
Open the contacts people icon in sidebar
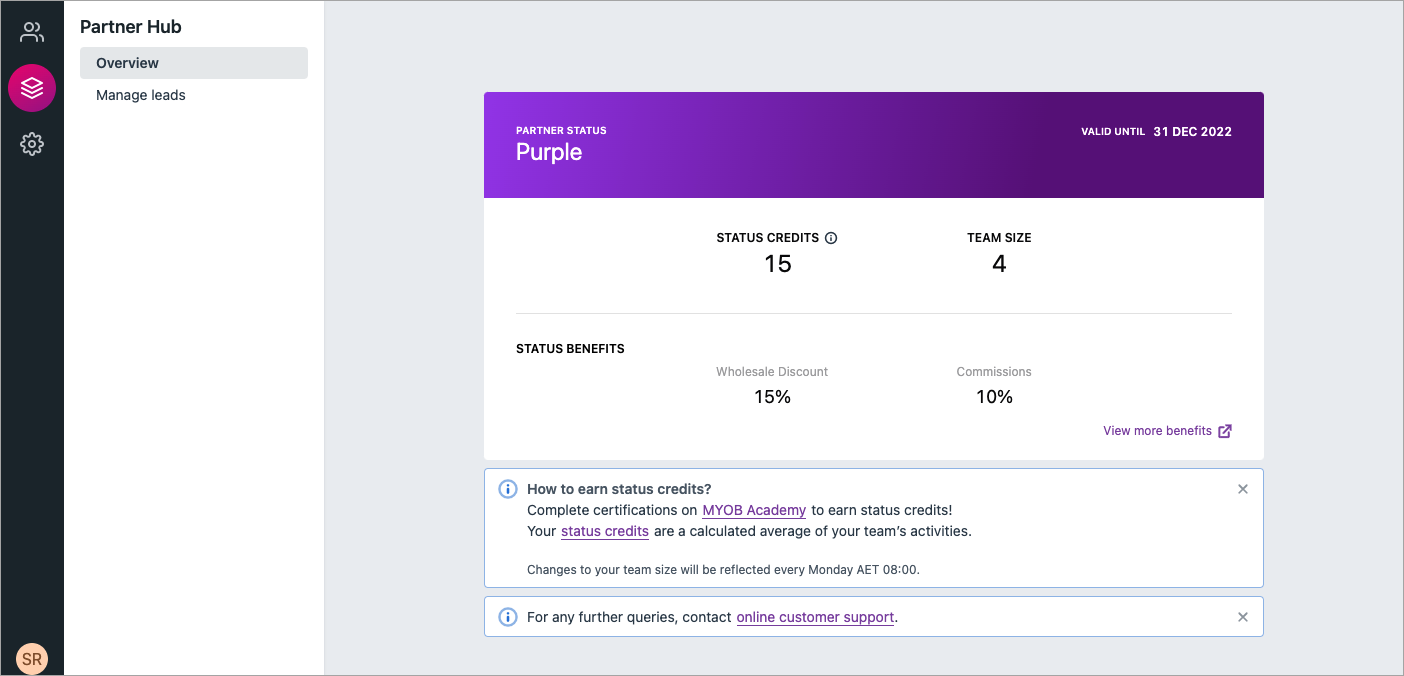32,32
